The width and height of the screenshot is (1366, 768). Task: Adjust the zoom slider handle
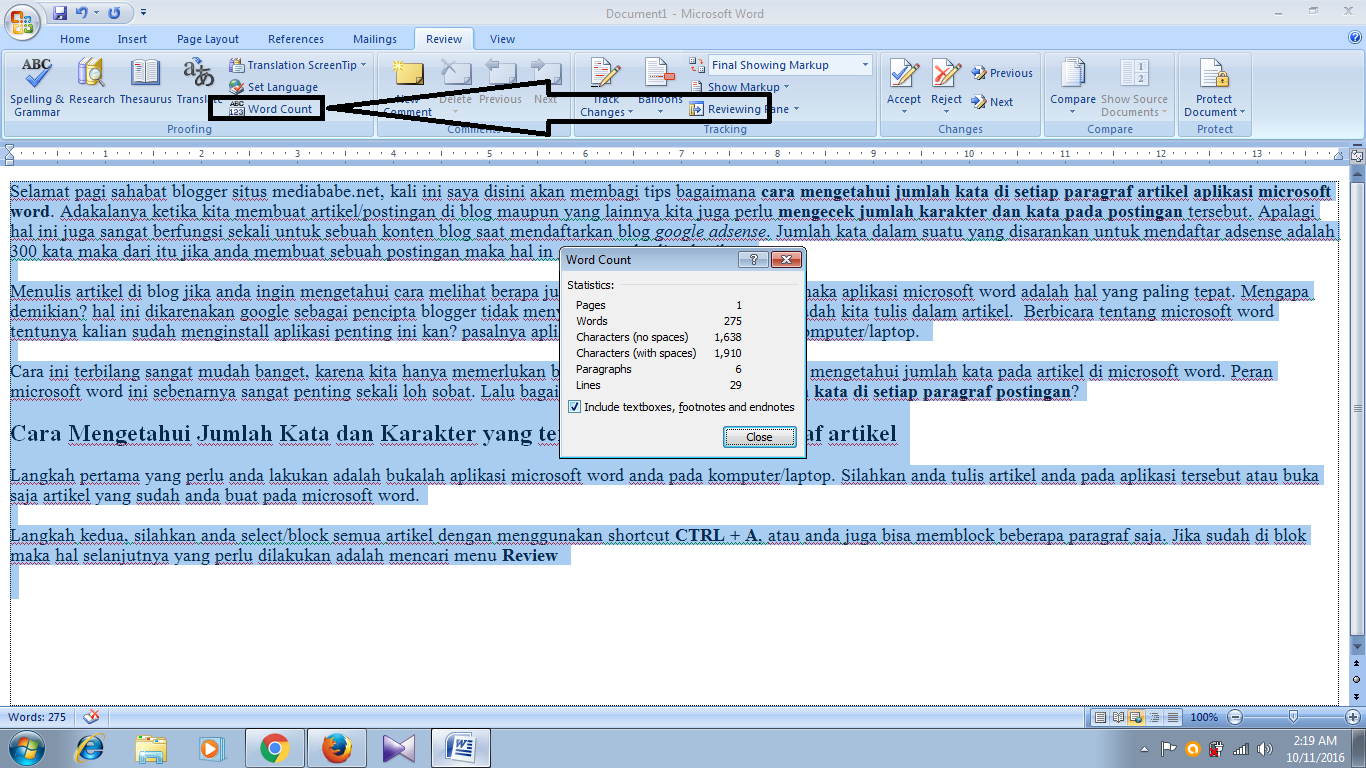click(x=1294, y=717)
